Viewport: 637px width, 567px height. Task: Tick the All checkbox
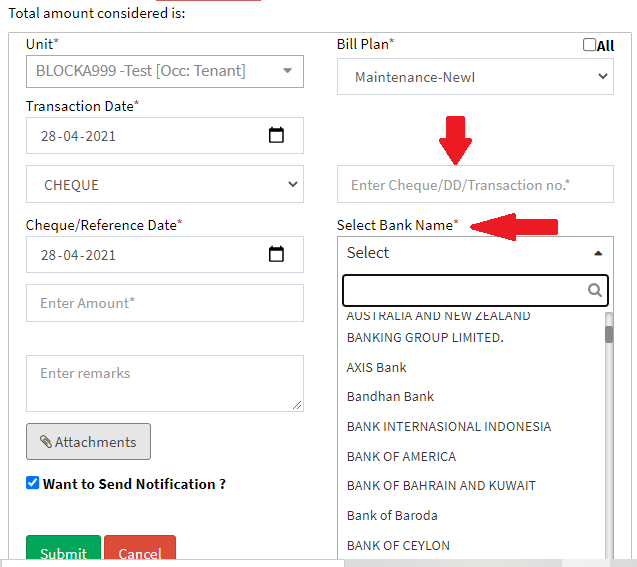[x=589, y=45]
